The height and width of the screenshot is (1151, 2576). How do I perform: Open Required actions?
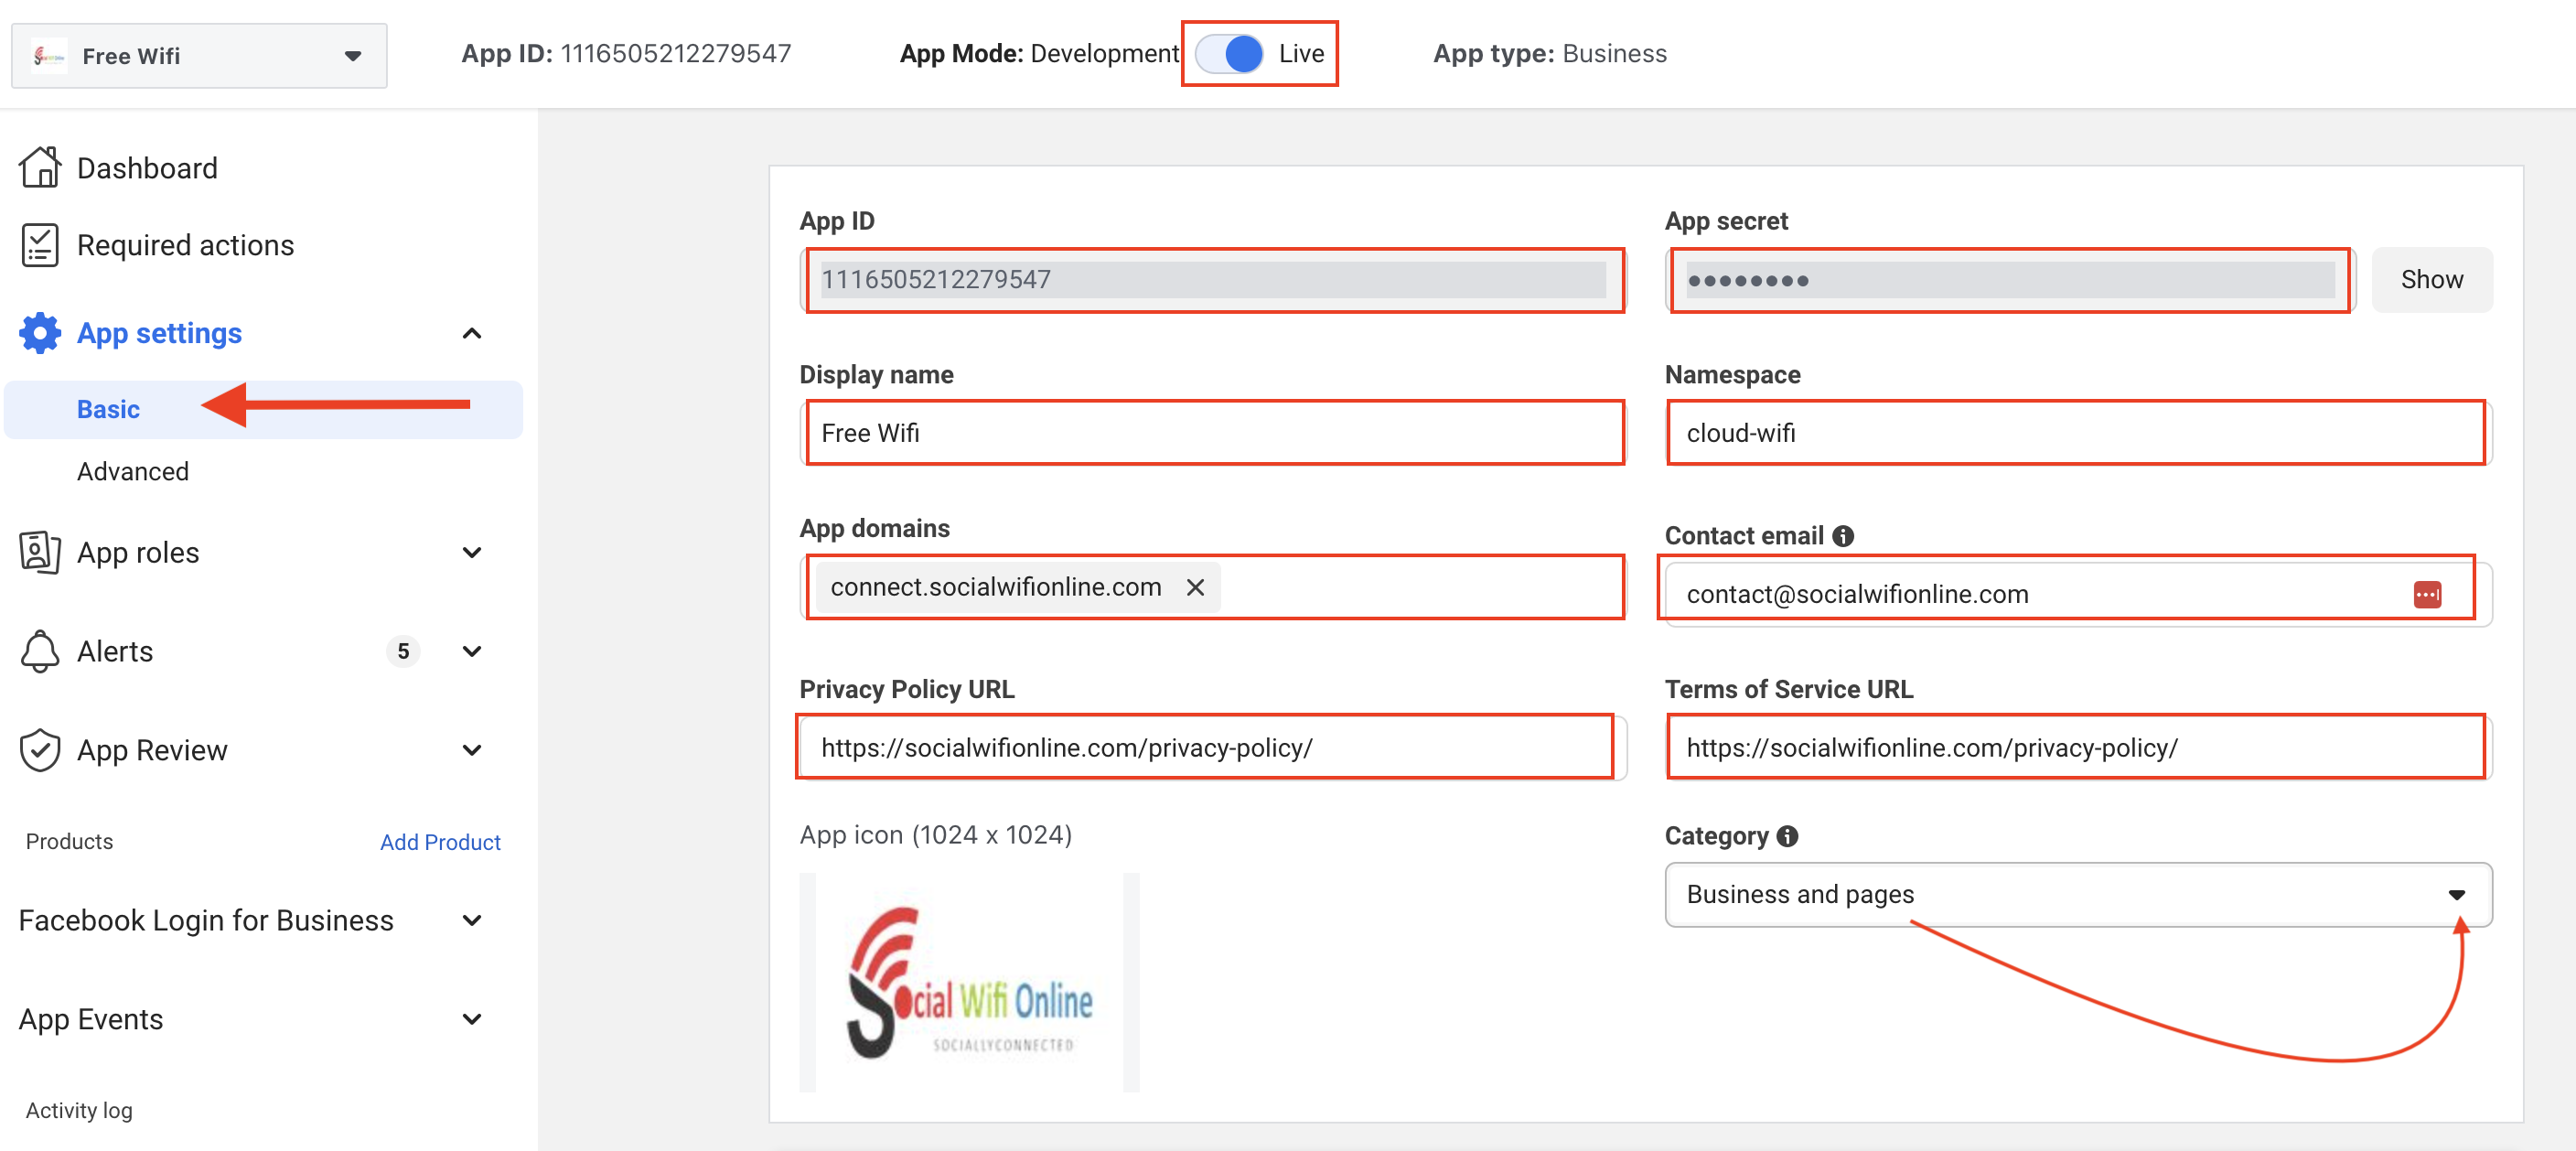186,245
